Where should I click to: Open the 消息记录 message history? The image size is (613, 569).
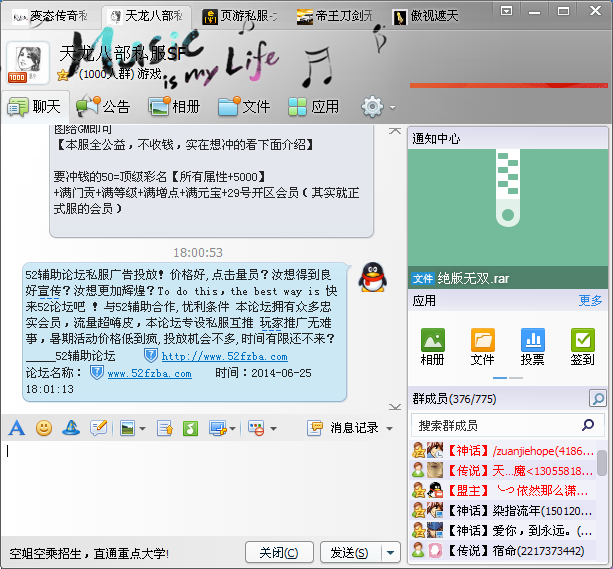(343, 428)
